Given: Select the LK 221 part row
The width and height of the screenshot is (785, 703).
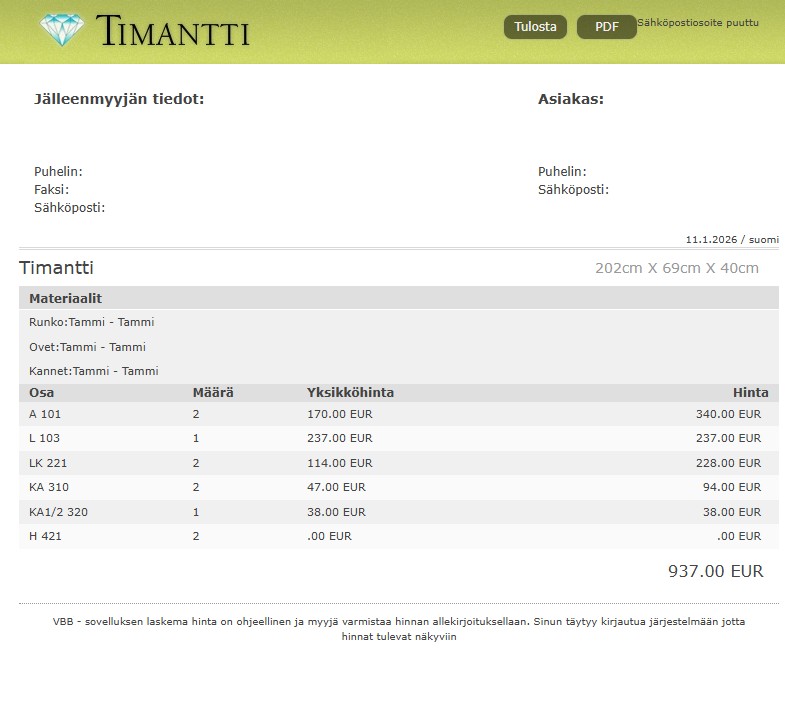Looking at the screenshot, I should pyautogui.click(x=398, y=463).
